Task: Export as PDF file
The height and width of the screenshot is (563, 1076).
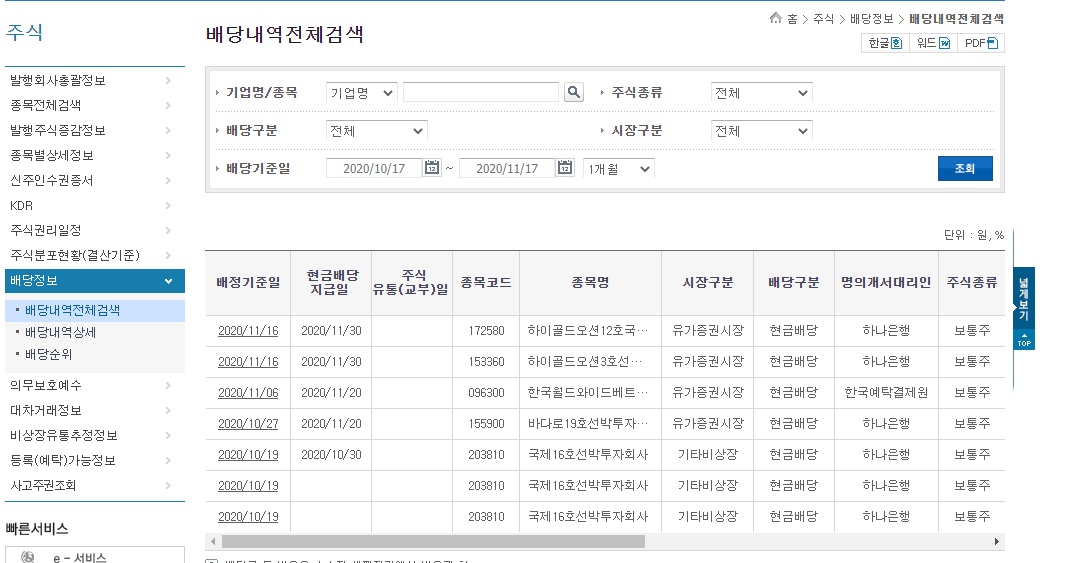Action: (x=981, y=43)
